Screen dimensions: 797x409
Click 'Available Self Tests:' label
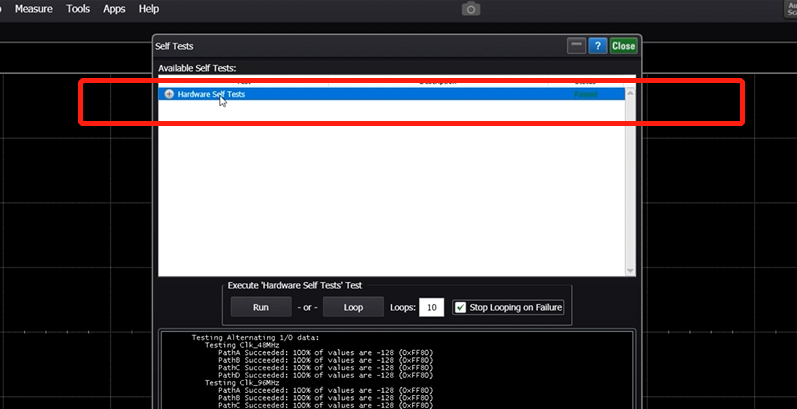[197, 68]
